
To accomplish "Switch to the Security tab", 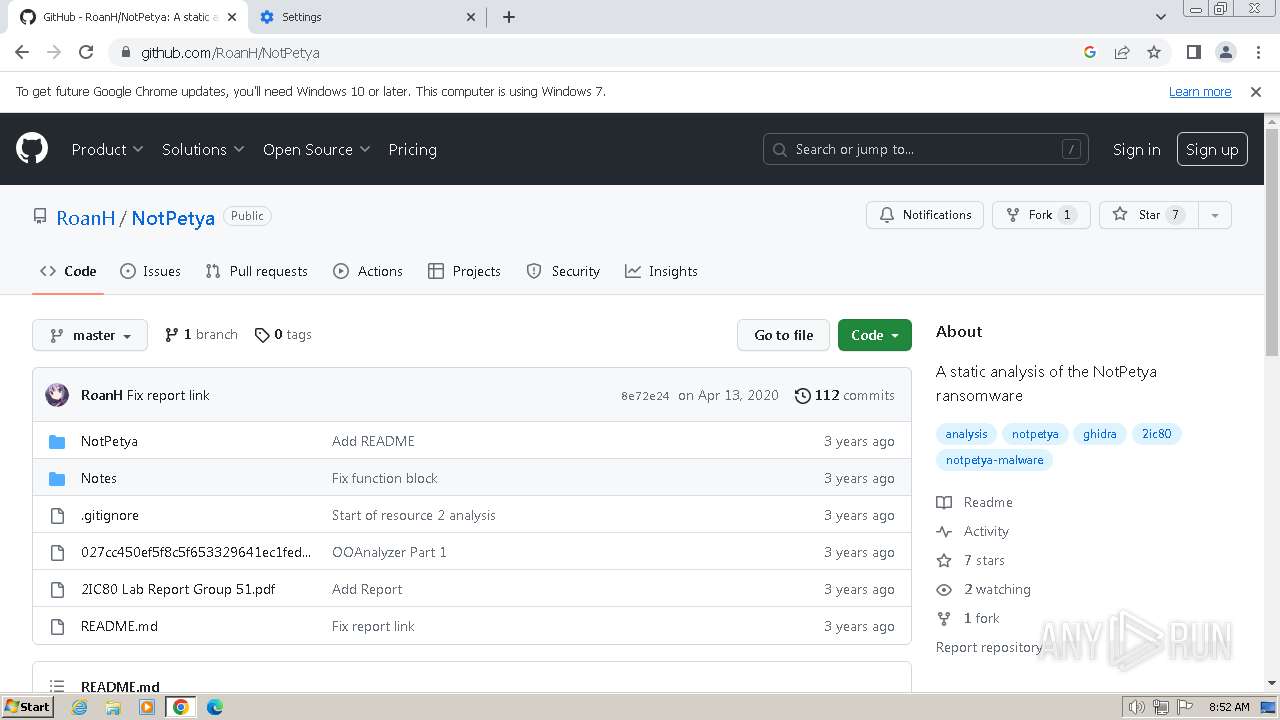I will click(563, 271).
